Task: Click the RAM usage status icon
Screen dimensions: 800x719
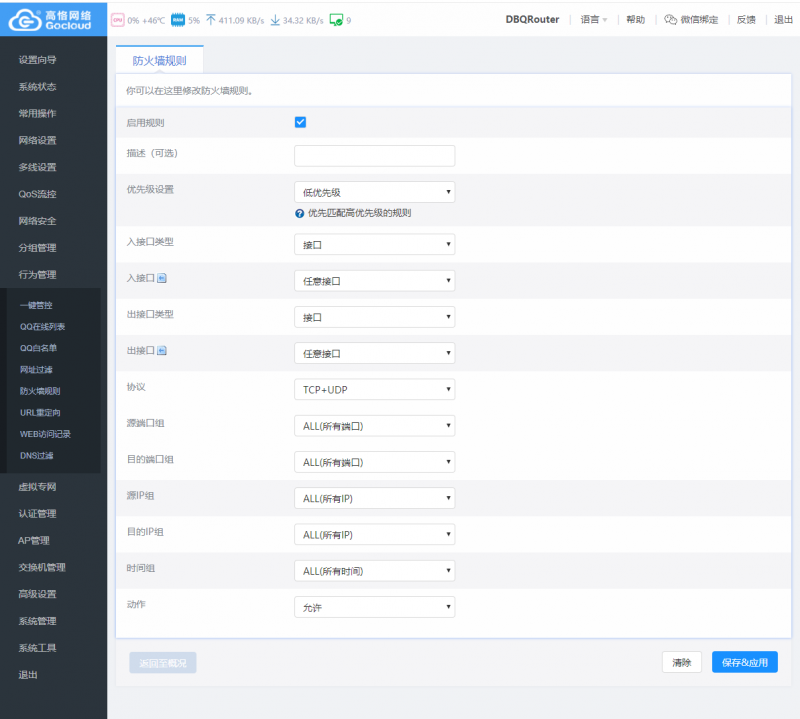Action: [x=177, y=19]
